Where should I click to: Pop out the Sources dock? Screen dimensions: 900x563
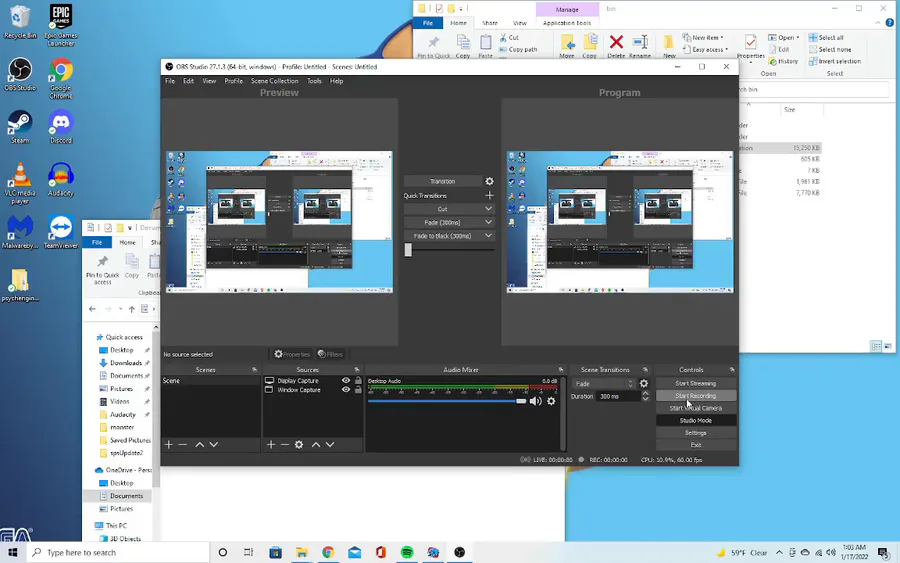pos(356,370)
